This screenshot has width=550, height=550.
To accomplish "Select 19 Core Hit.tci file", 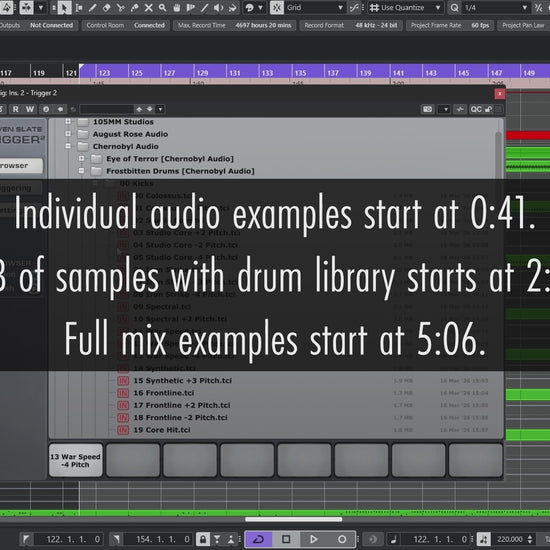I will pyautogui.click(x=162, y=430).
